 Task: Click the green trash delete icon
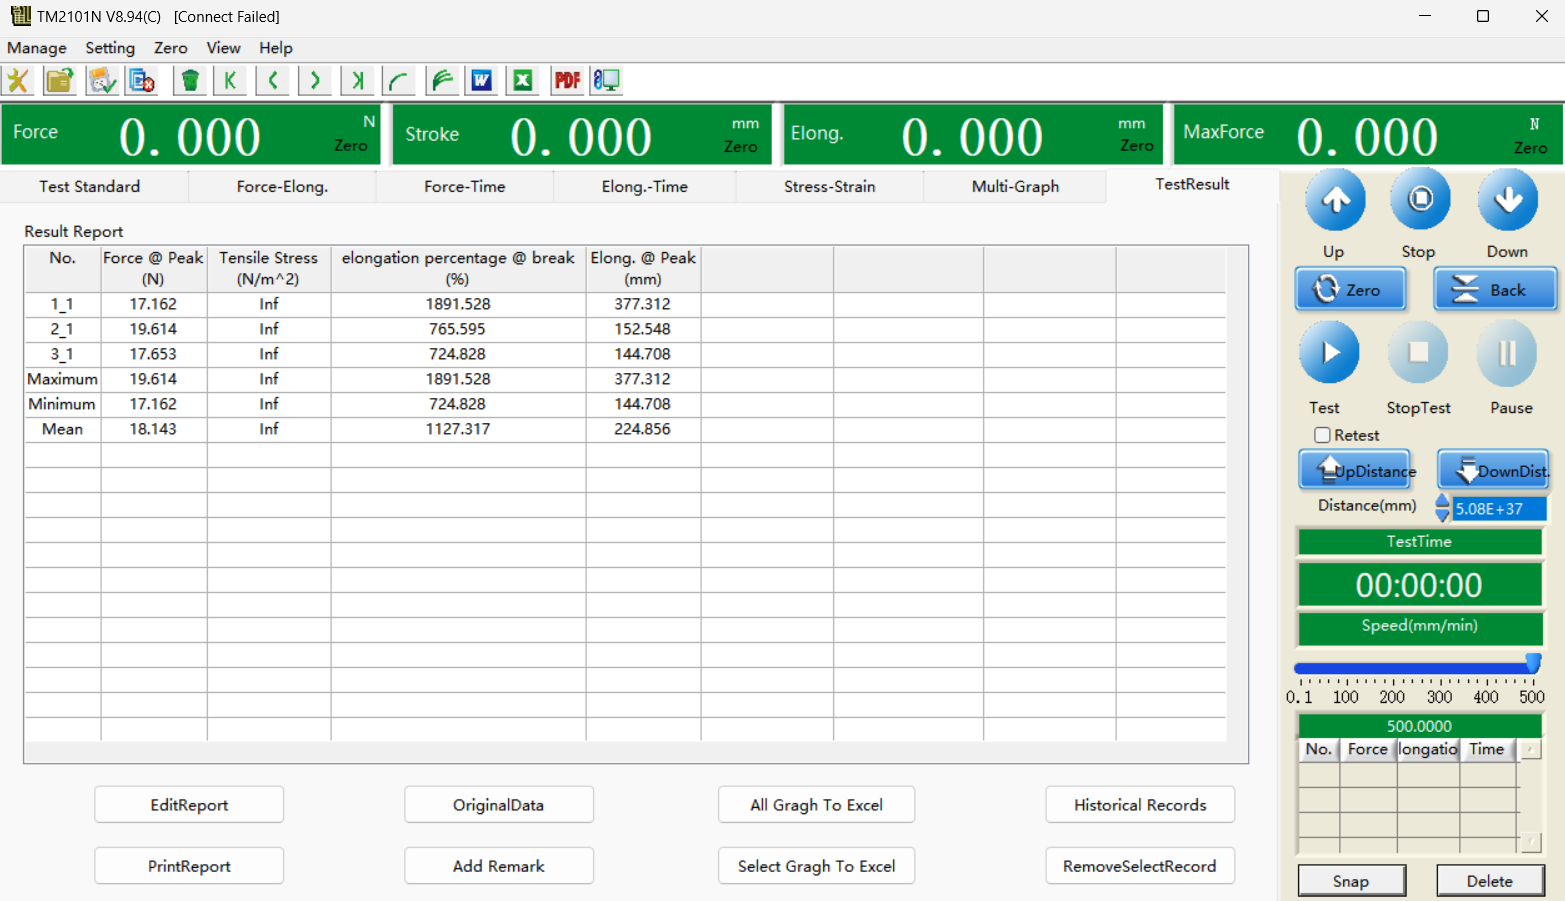[189, 81]
